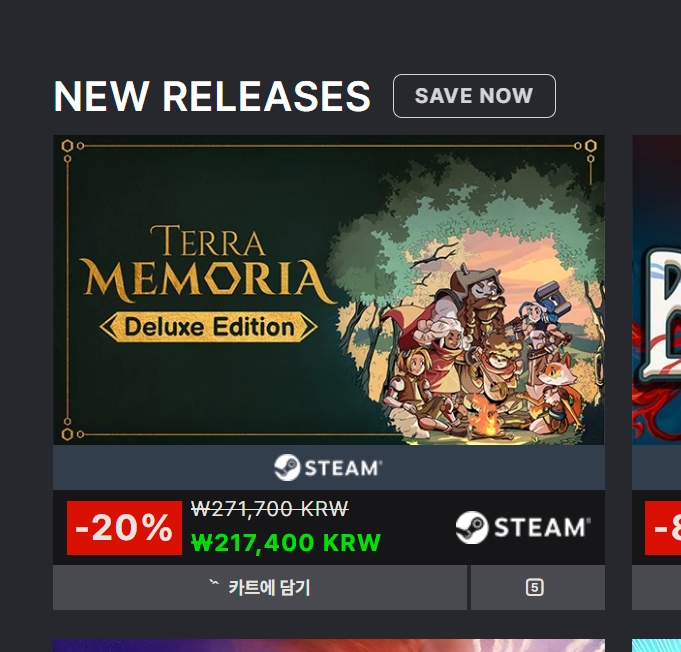
Task: Click the small cart icon before 카트에 담기
Action: click(x=214, y=583)
